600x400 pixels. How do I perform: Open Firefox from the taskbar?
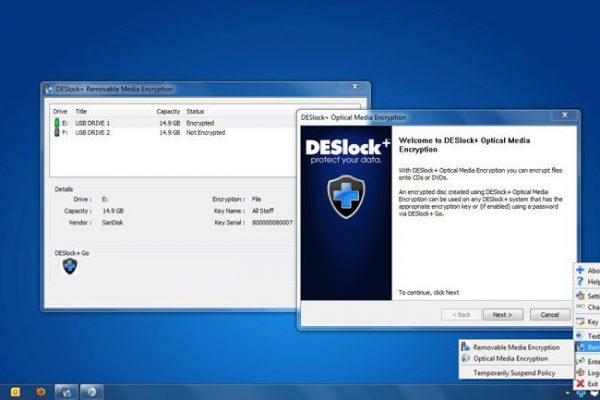(x=39, y=390)
